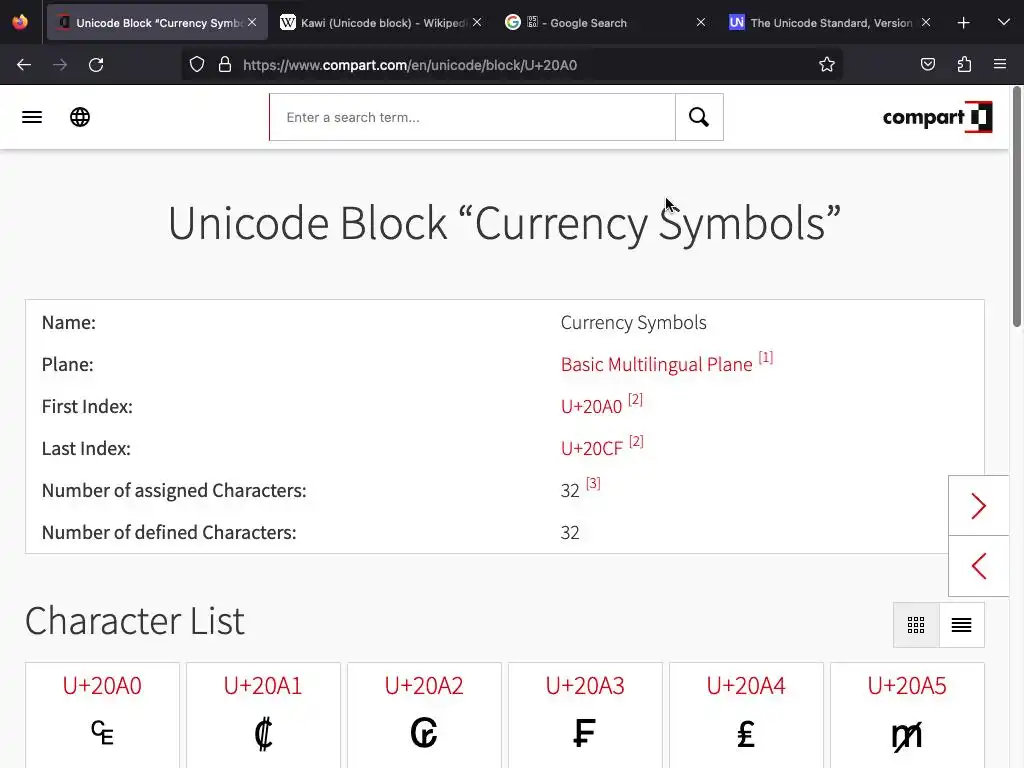Open the Basic Multilingual Plane link
Screen dimensions: 1024x768
656,365
